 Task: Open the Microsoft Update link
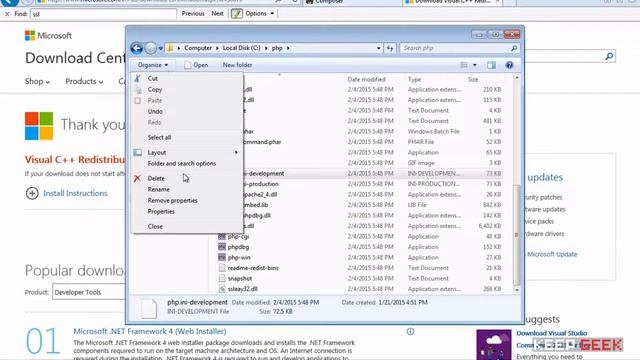(x=552, y=254)
